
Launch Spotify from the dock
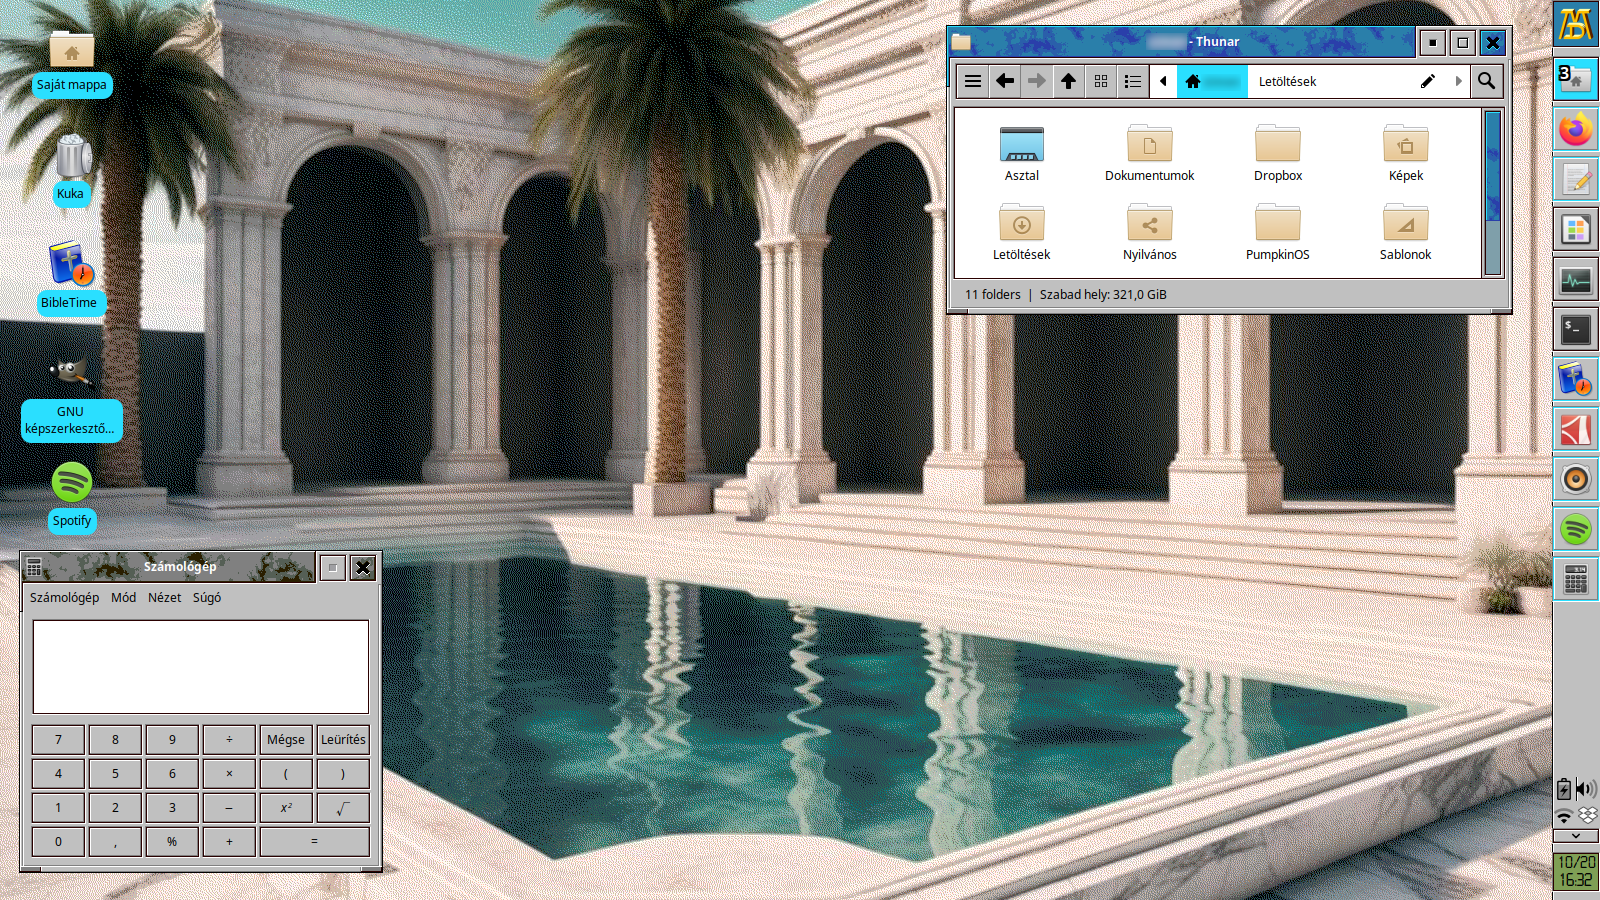click(x=1575, y=529)
